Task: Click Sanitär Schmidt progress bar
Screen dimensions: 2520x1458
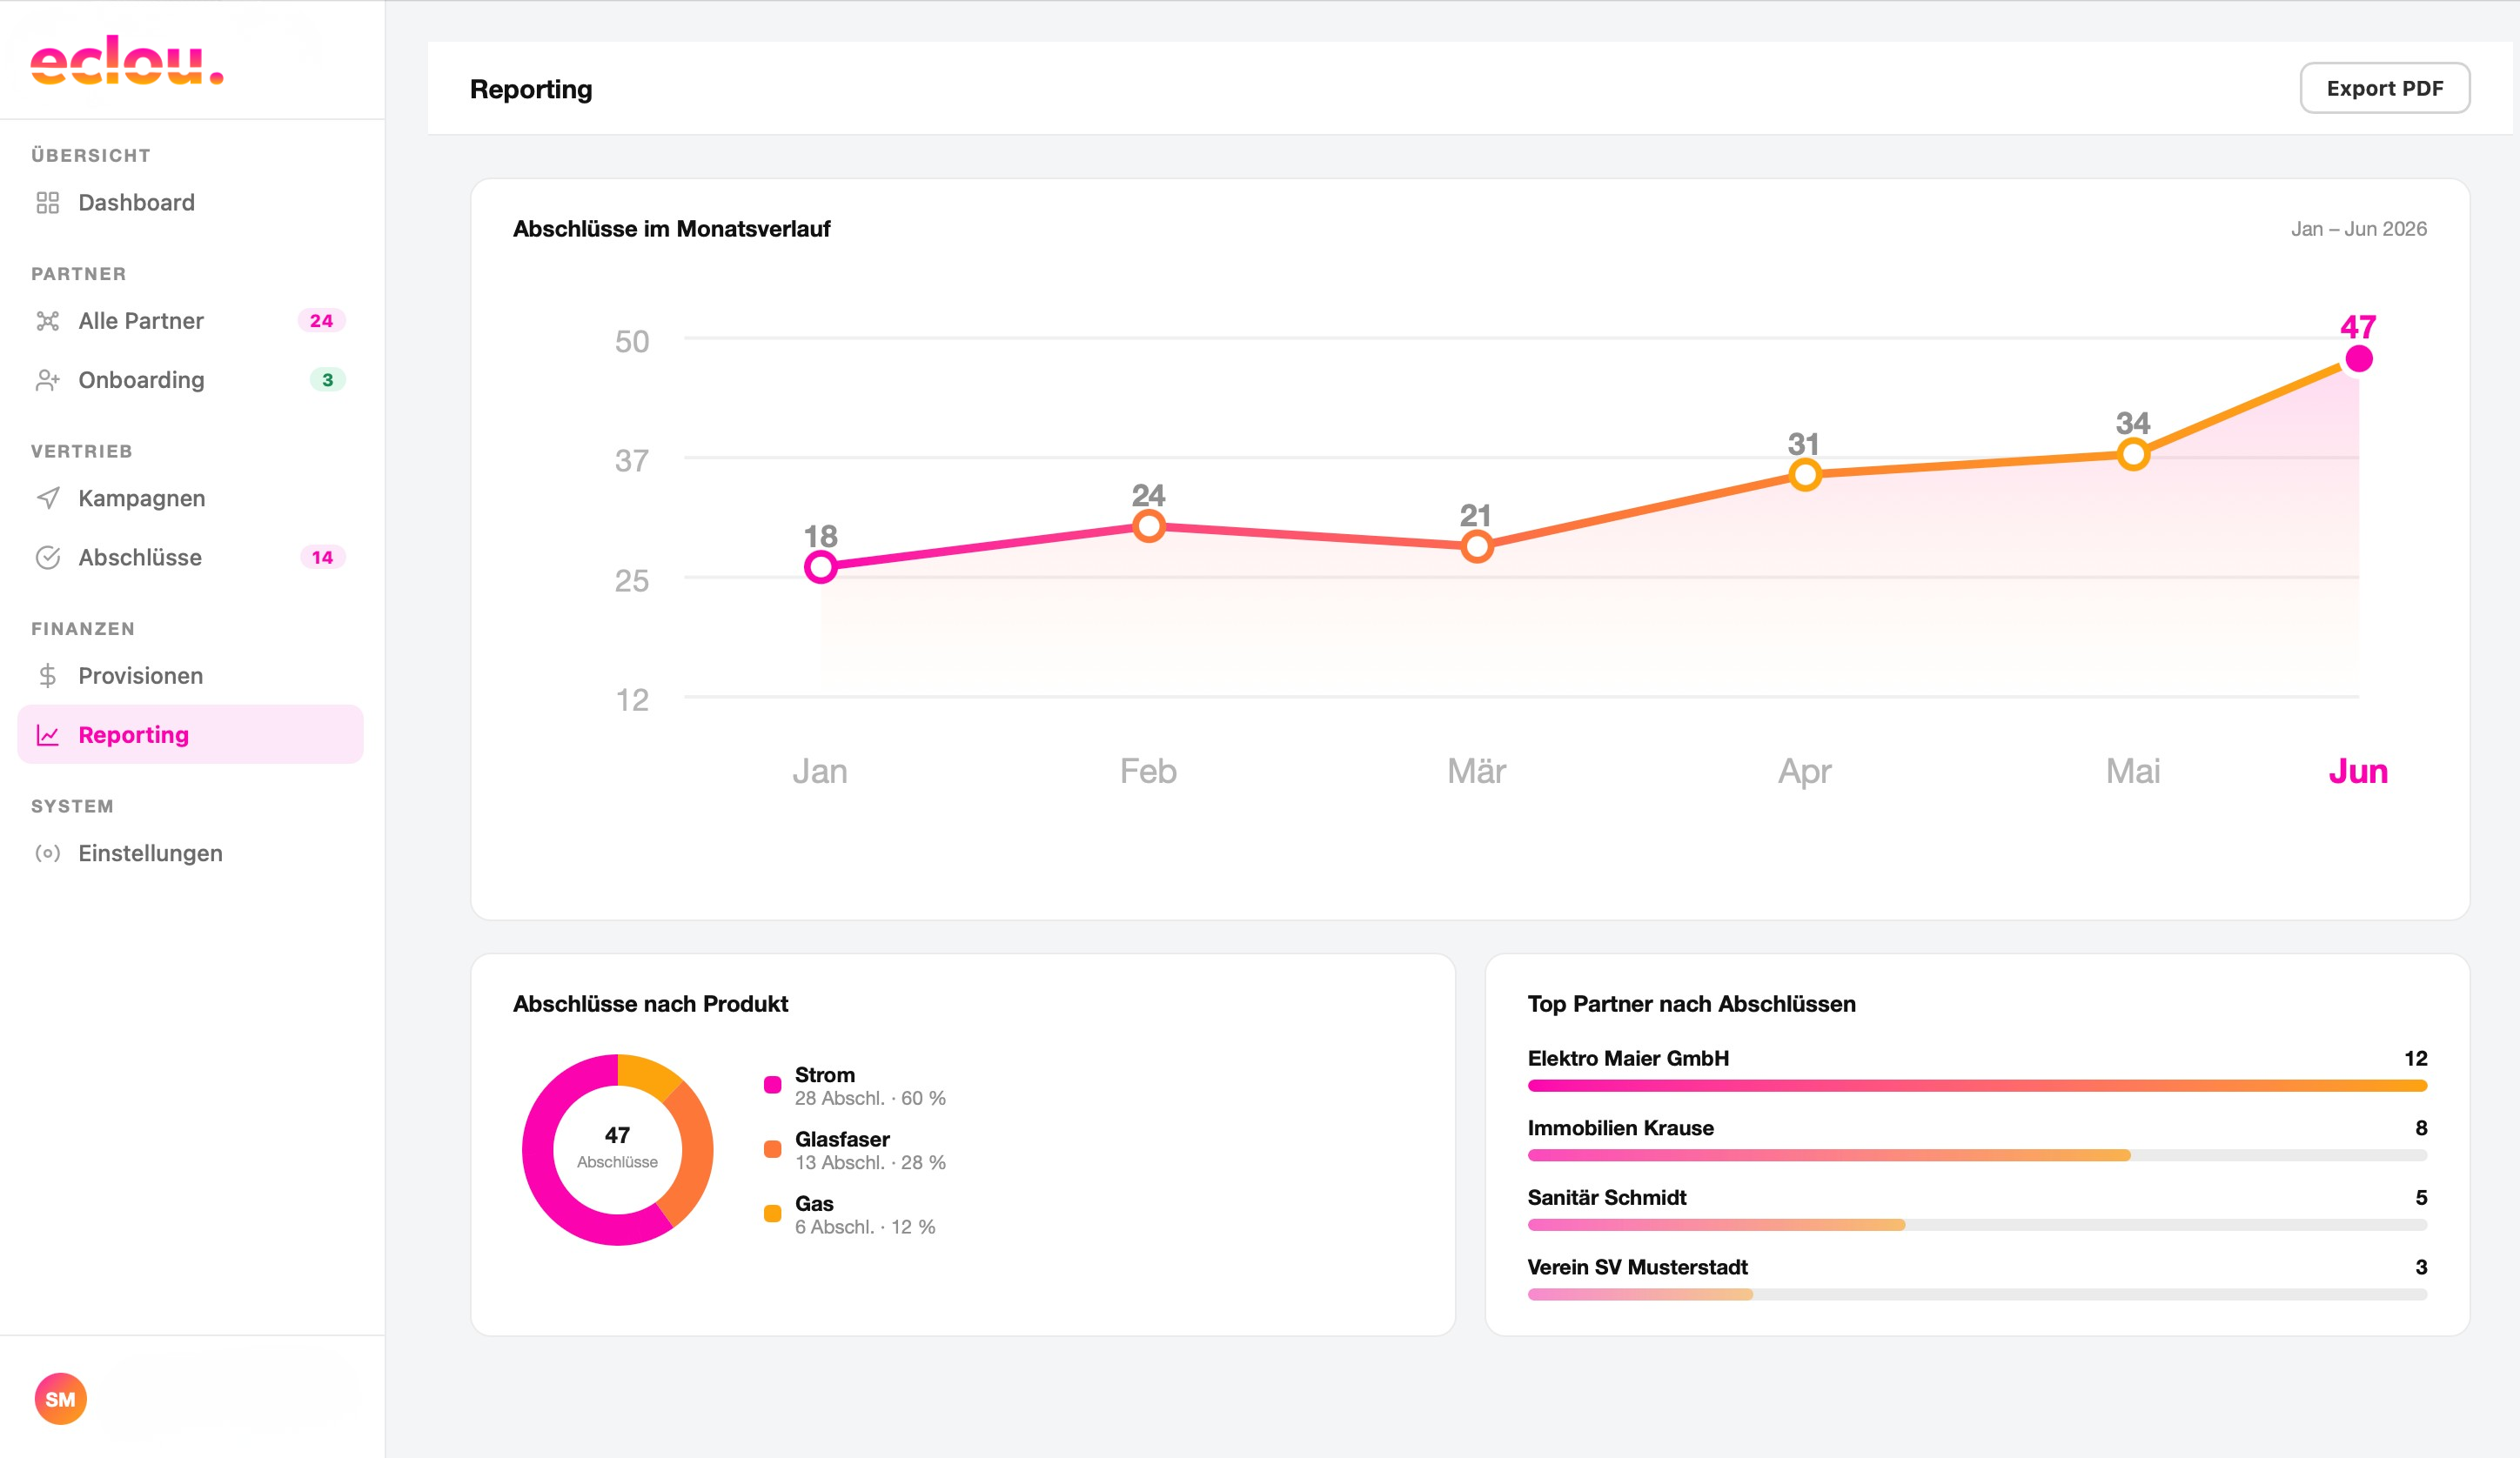Action: (x=1977, y=1225)
